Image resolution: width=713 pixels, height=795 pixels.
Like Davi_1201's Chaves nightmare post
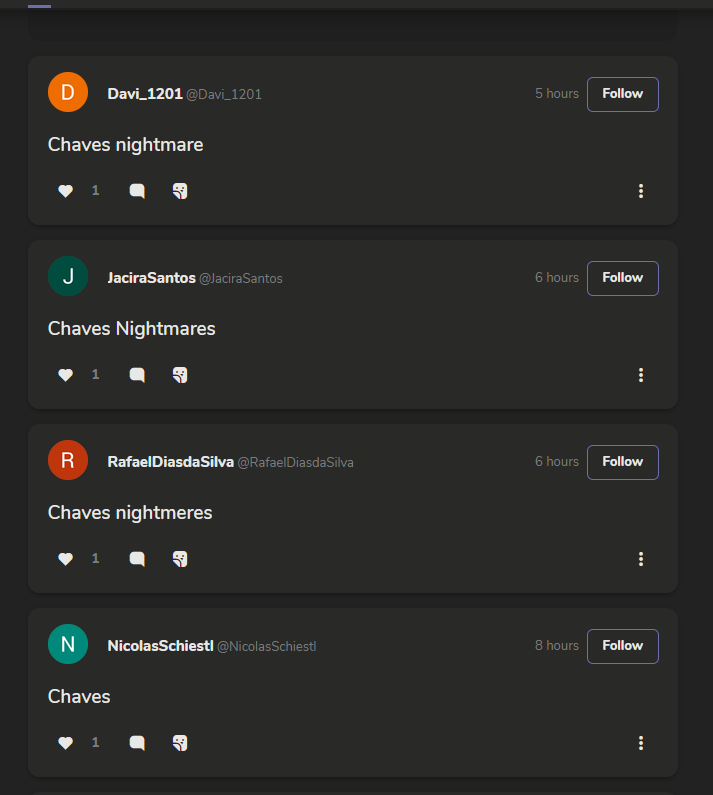[x=66, y=191]
